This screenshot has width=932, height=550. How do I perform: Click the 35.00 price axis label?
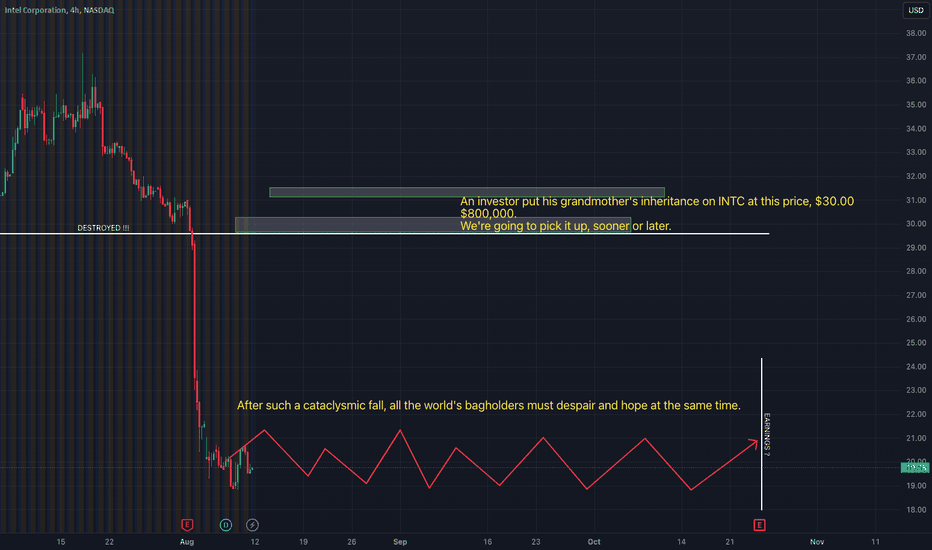point(916,105)
